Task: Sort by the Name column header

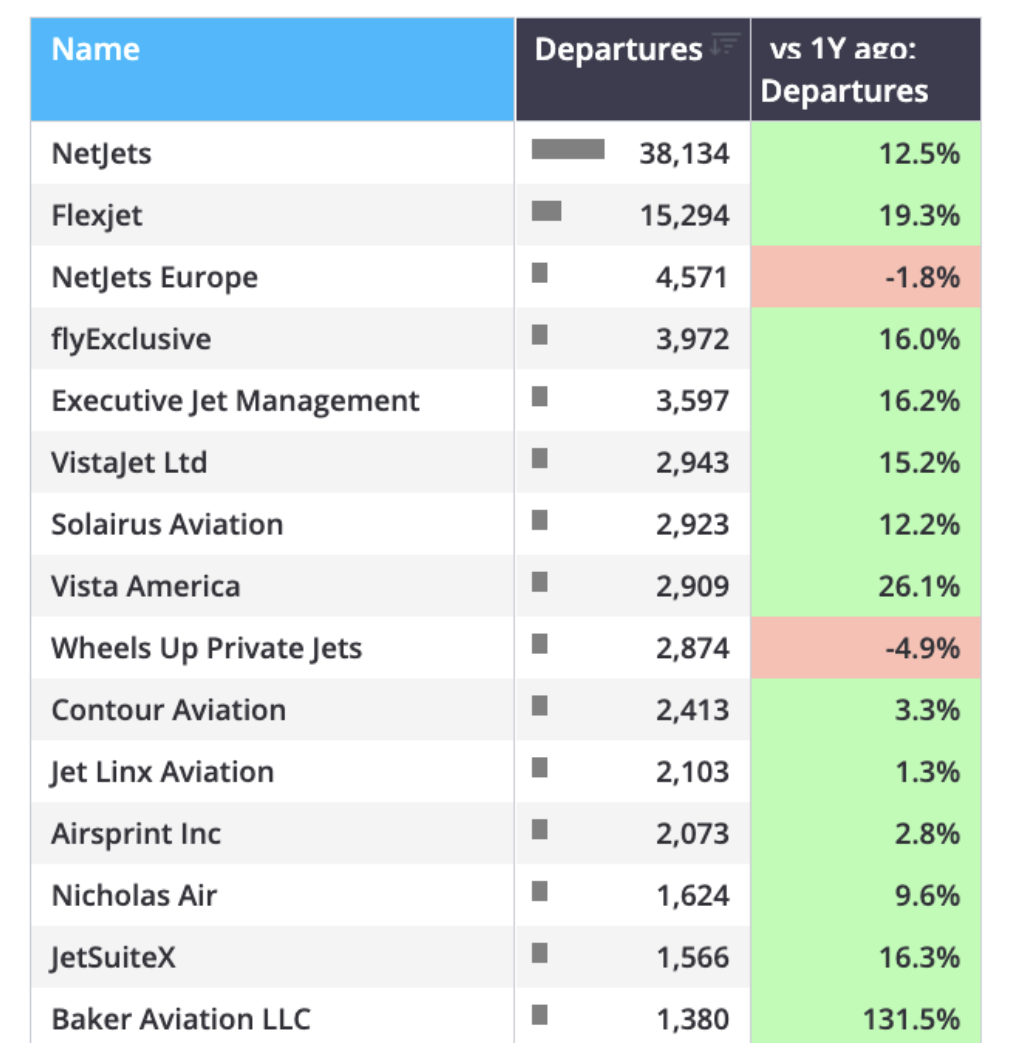Action: click(96, 50)
